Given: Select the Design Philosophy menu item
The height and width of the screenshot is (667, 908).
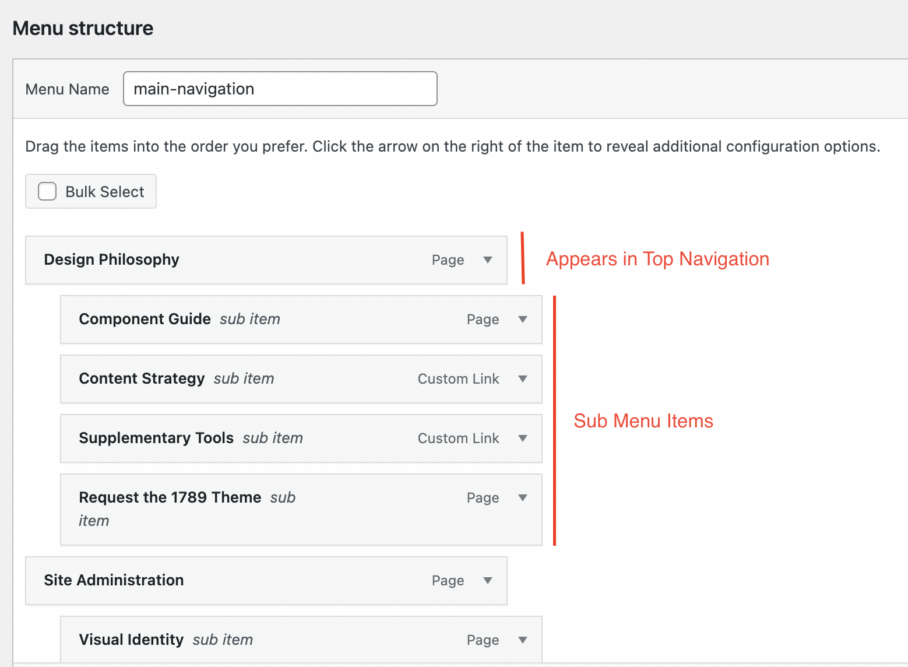Looking at the screenshot, I should [112, 260].
